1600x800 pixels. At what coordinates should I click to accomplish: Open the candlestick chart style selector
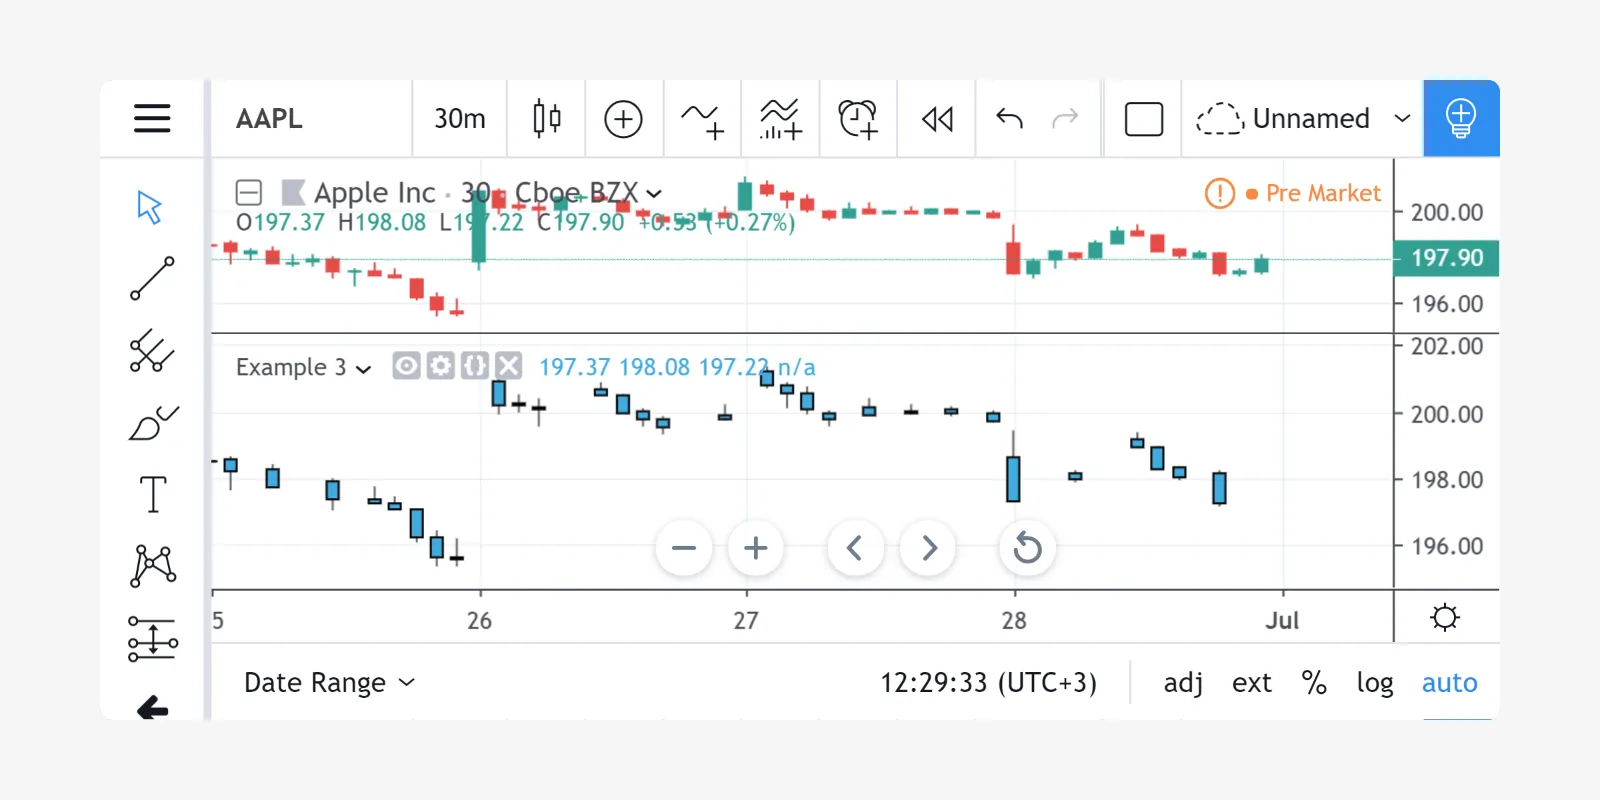coord(546,119)
